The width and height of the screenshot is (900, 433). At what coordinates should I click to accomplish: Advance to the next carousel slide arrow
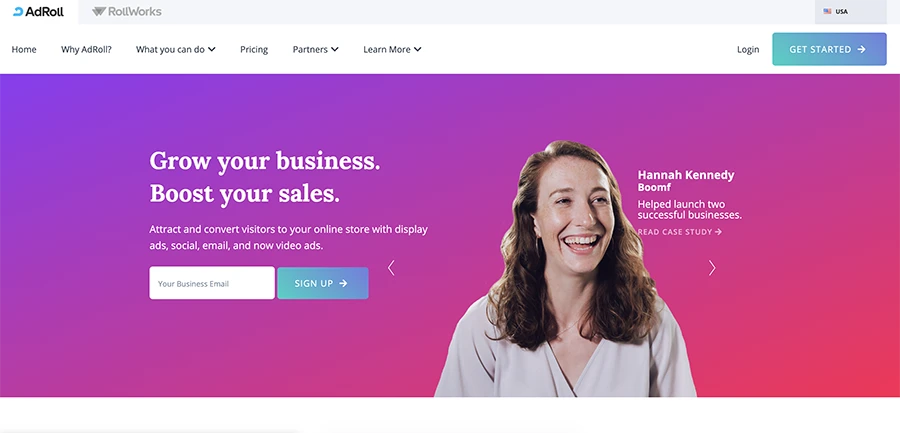[712, 268]
